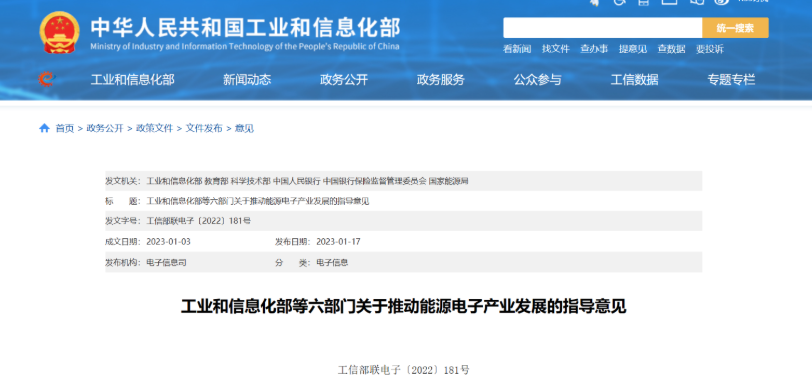The image size is (812, 388).
Task: Go to 政务公开 in the breadcrumb
Action: [105, 128]
